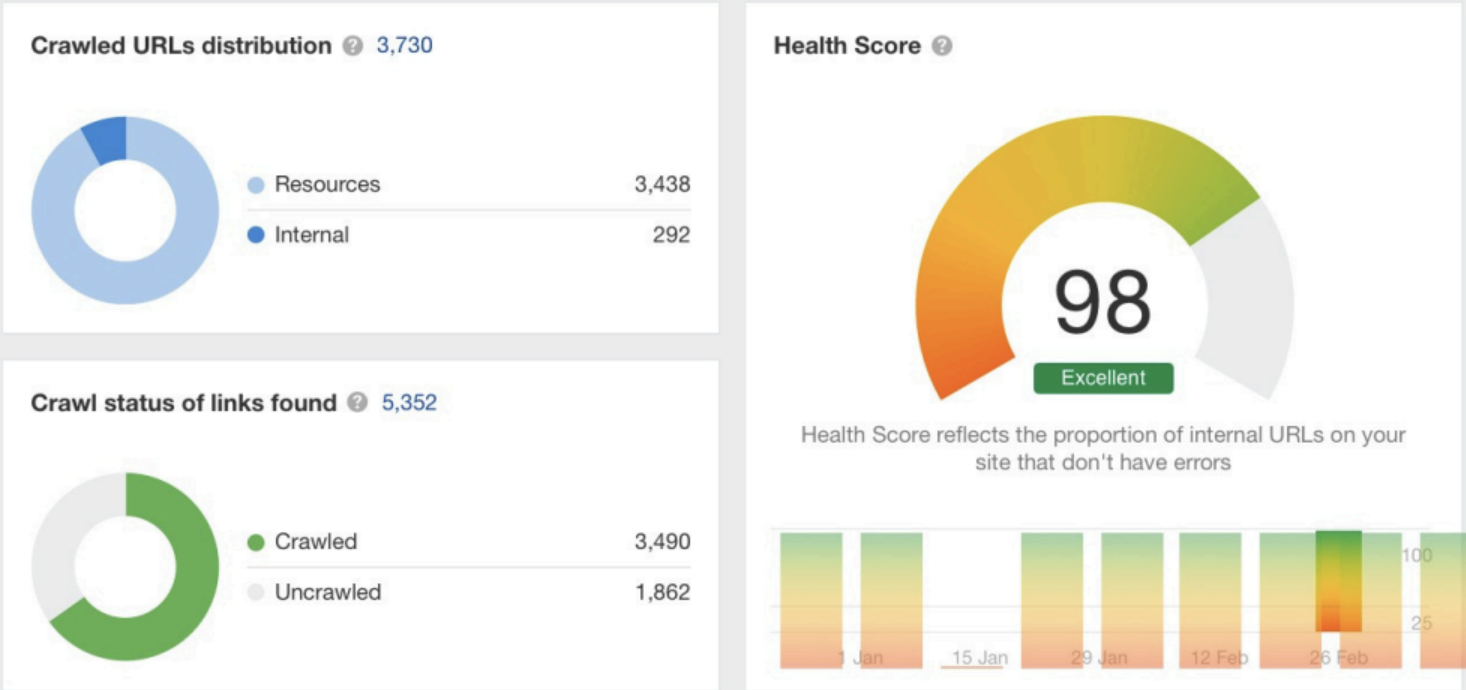Screen dimensions: 1466x690
Task: Select the highlighted 26 Feb history bar
Action: (x=1338, y=581)
